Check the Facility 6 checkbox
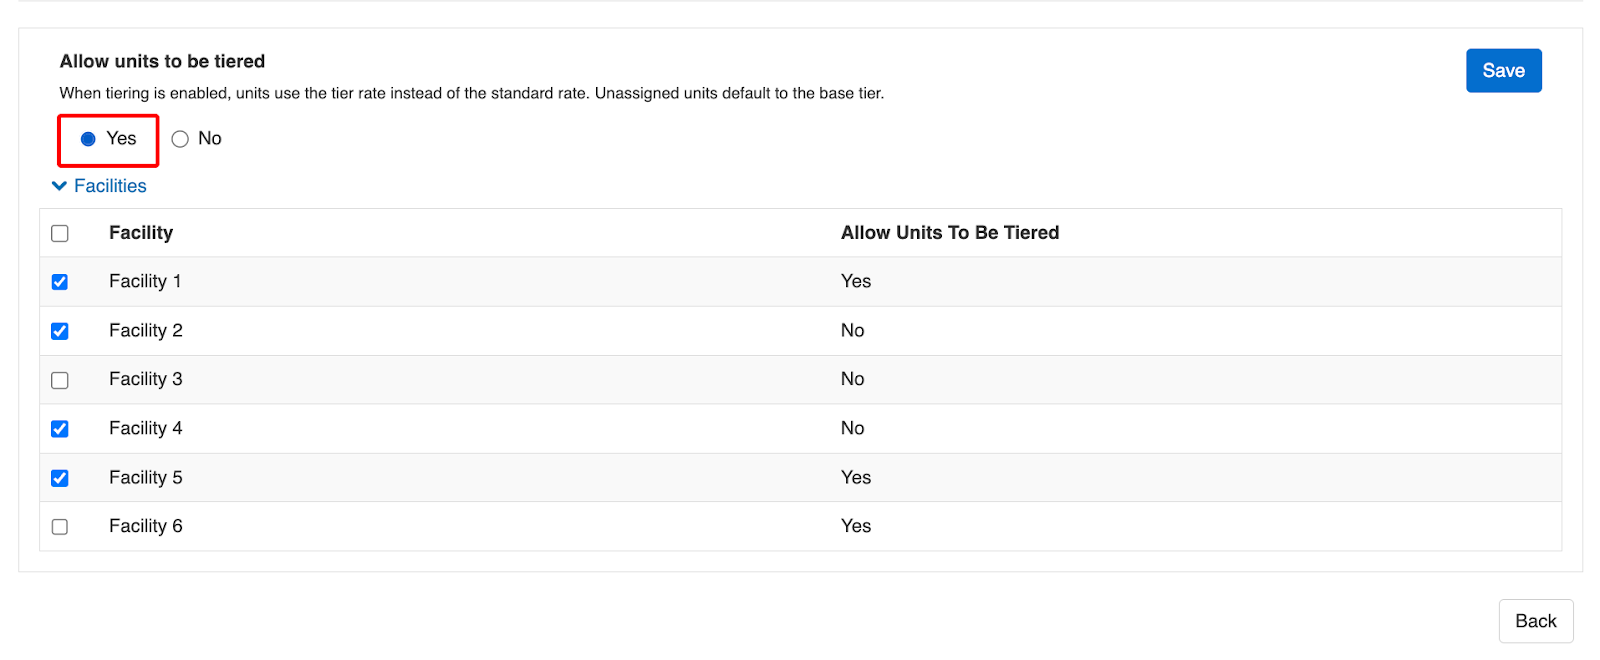This screenshot has width=1600, height=660. coord(60,527)
